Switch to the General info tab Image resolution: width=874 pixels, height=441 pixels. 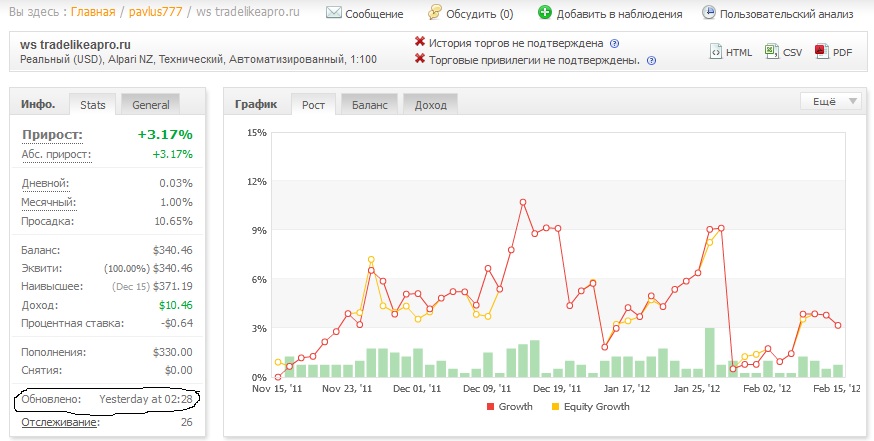pos(150,105)
